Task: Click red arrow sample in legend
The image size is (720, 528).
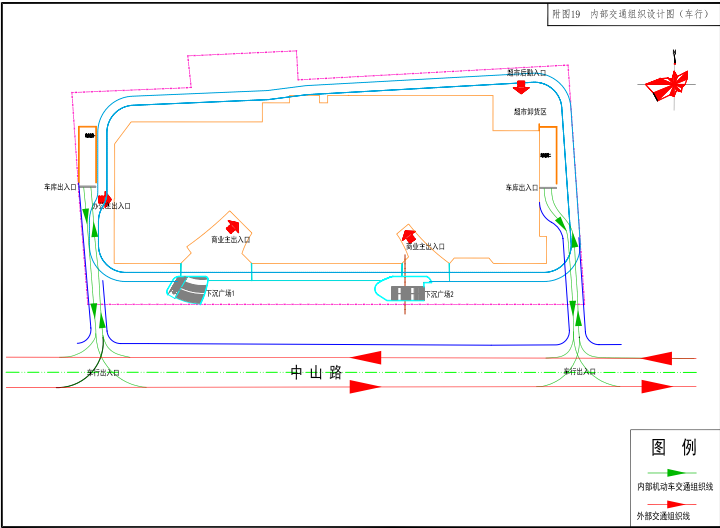Action: 671,504
